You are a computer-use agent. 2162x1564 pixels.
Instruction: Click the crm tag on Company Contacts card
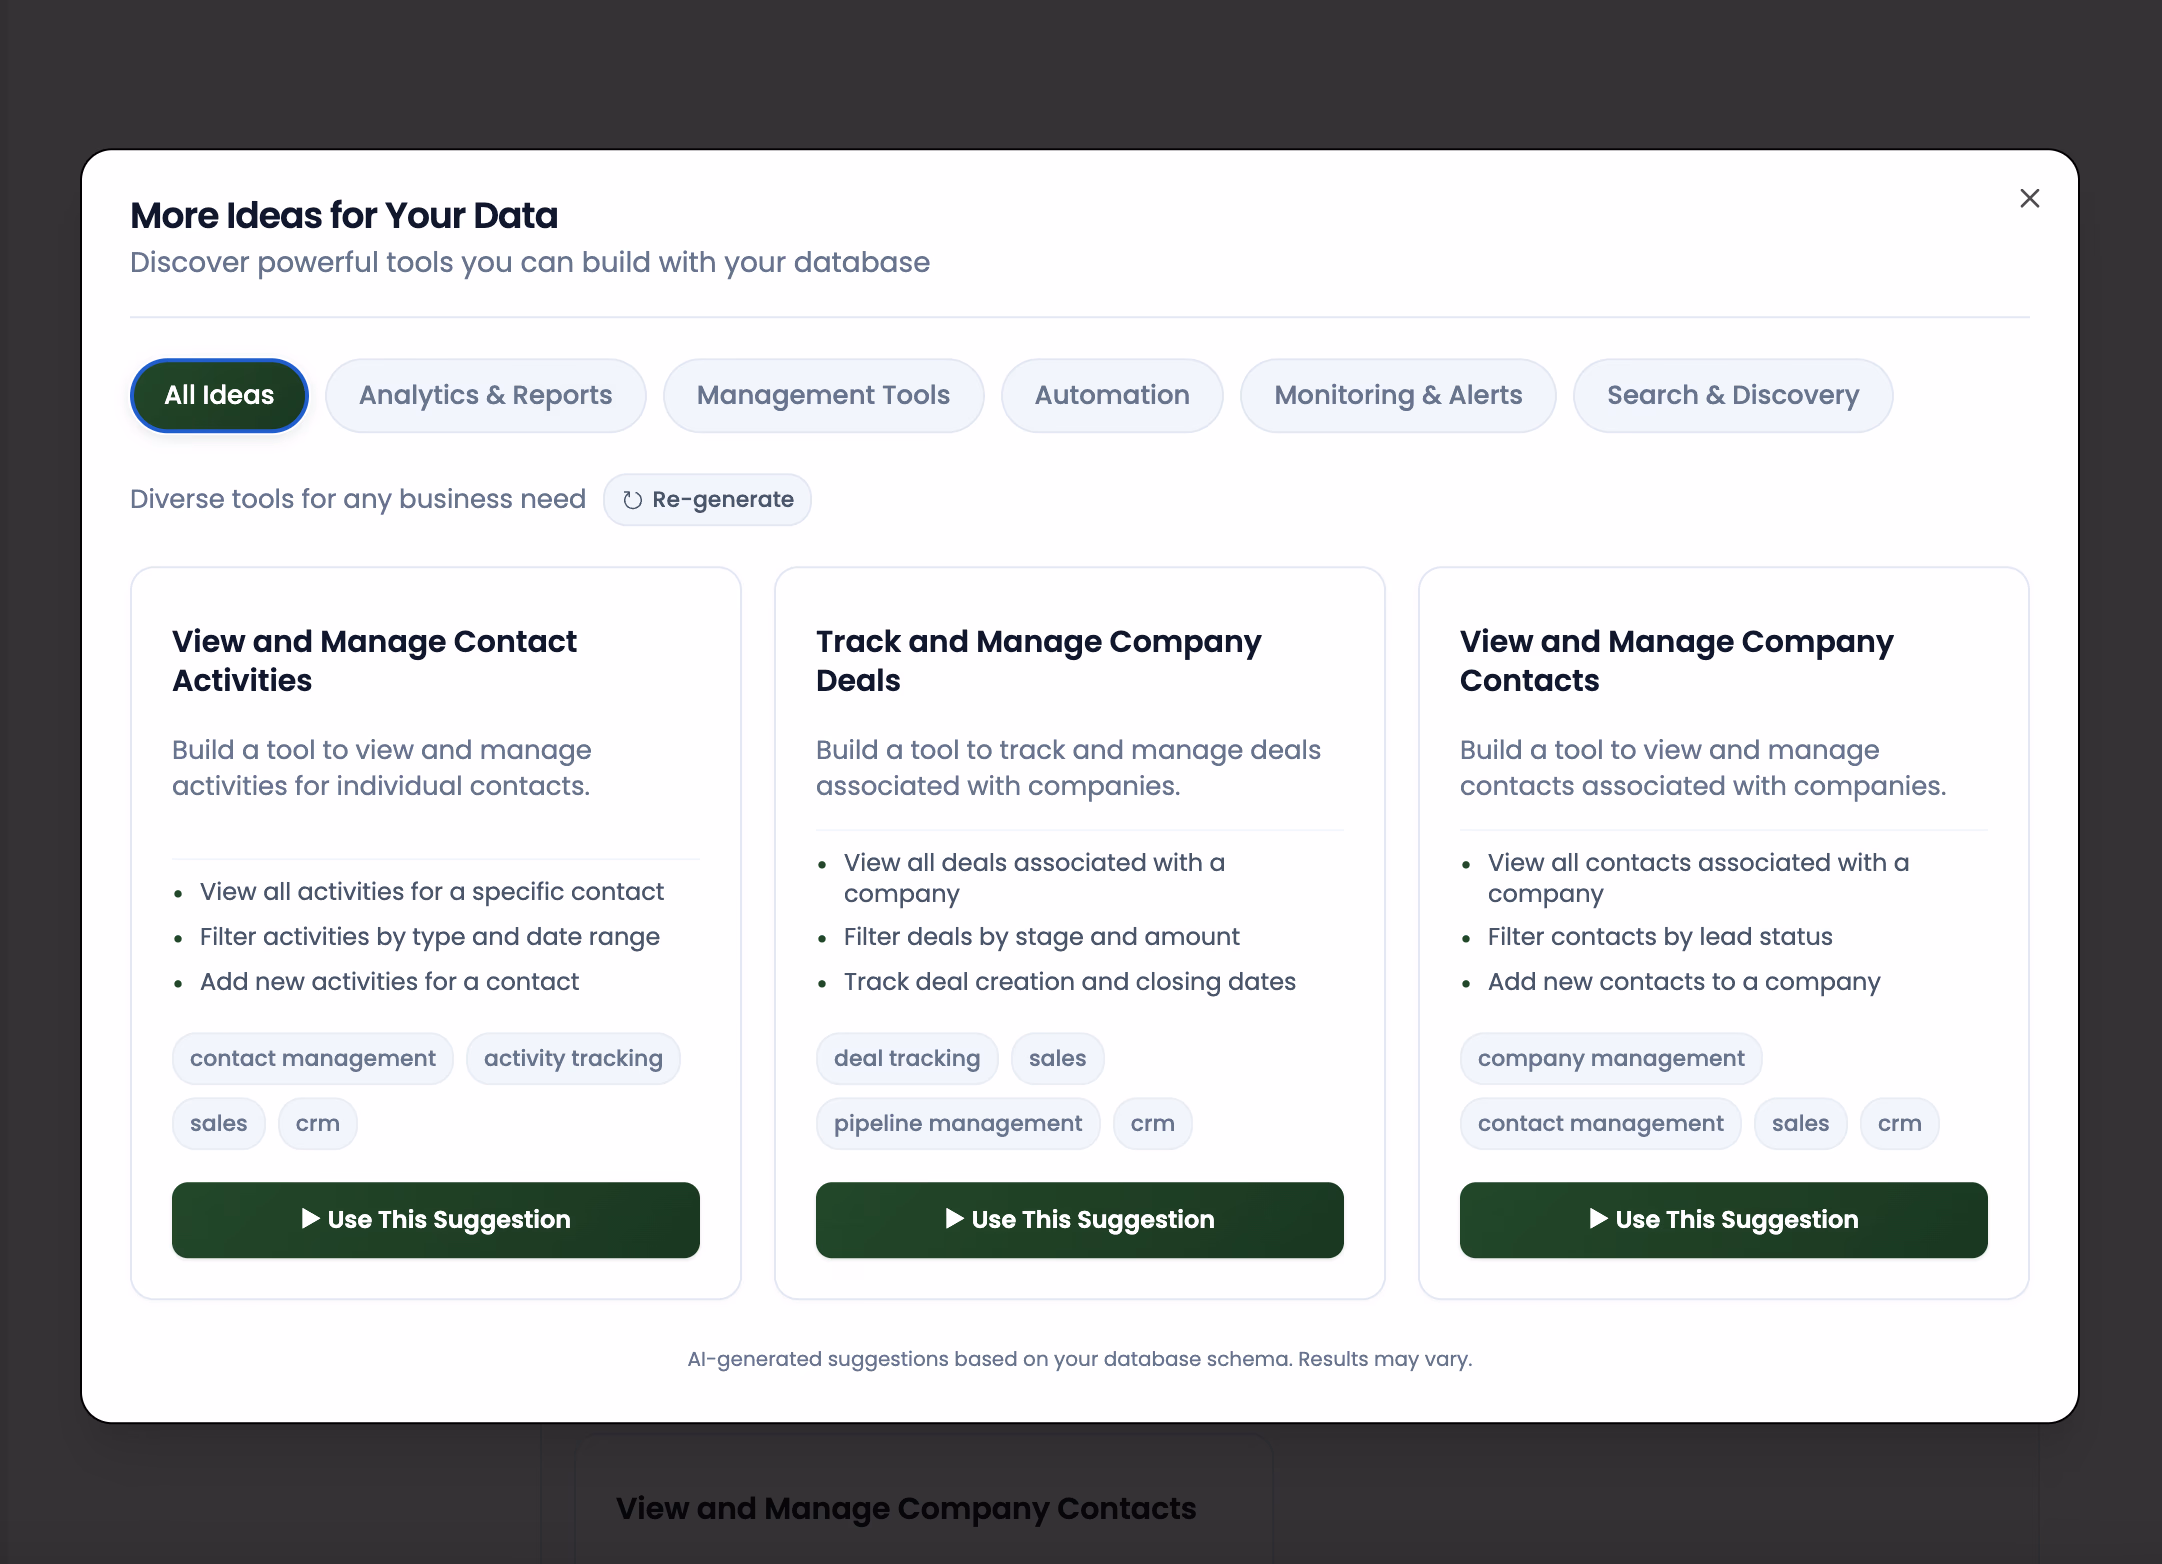(x=1898, y=1123)
